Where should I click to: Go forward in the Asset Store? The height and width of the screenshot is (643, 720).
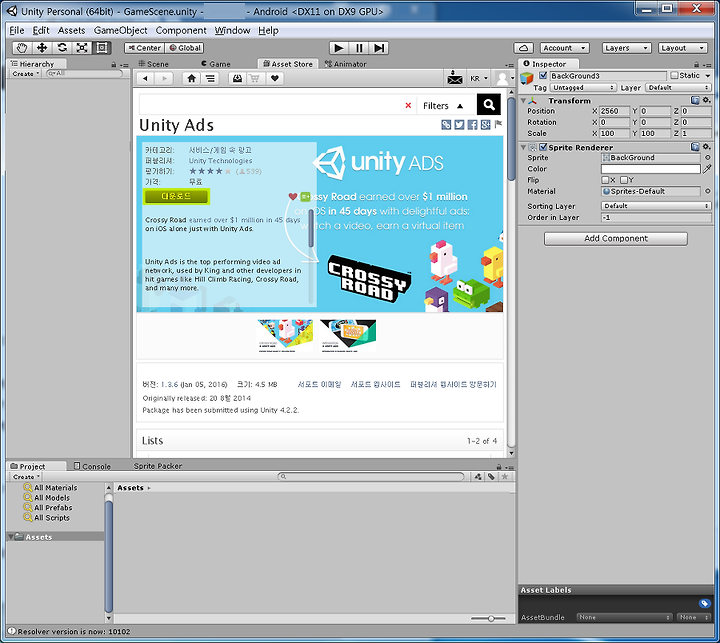coord(164,79)
